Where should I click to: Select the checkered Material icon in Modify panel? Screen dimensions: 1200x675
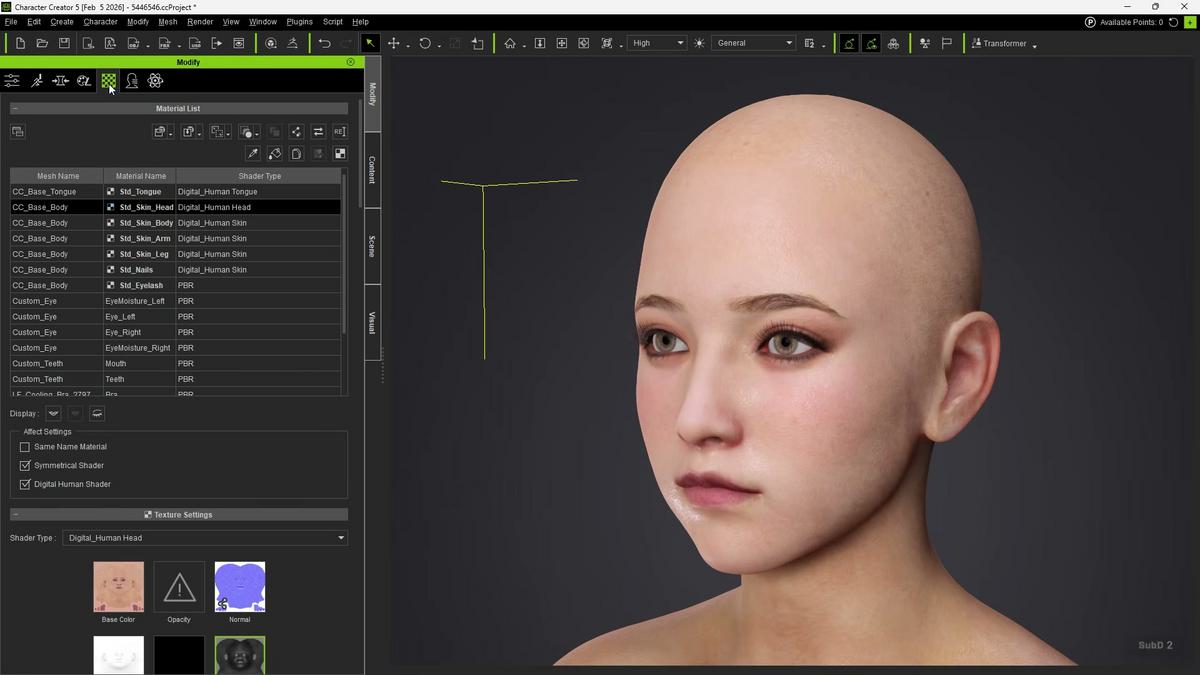pyautogui.click(x=107, y=80)
